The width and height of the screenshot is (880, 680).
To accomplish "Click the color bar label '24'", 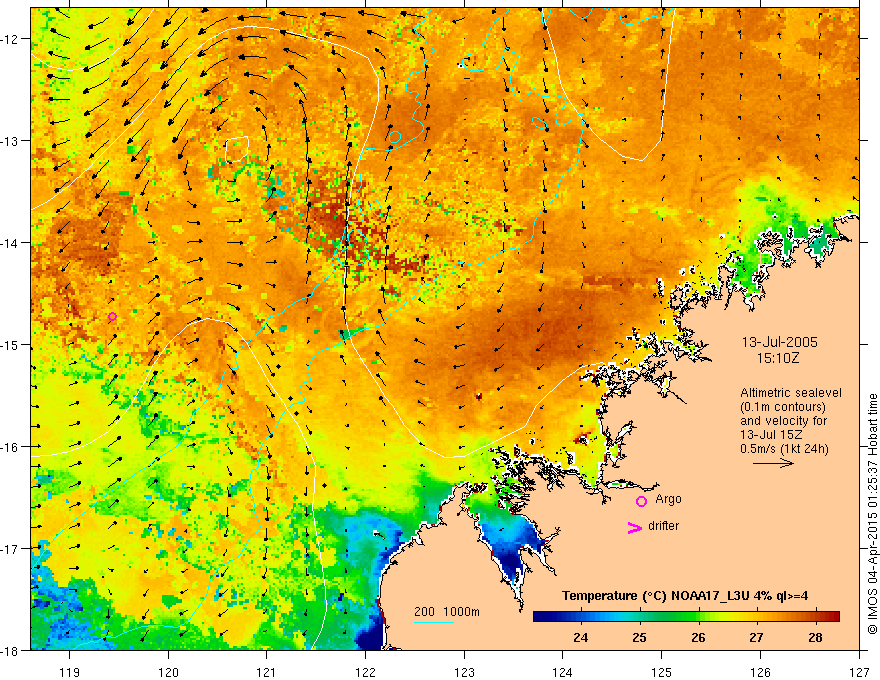I will coord(580,638).
